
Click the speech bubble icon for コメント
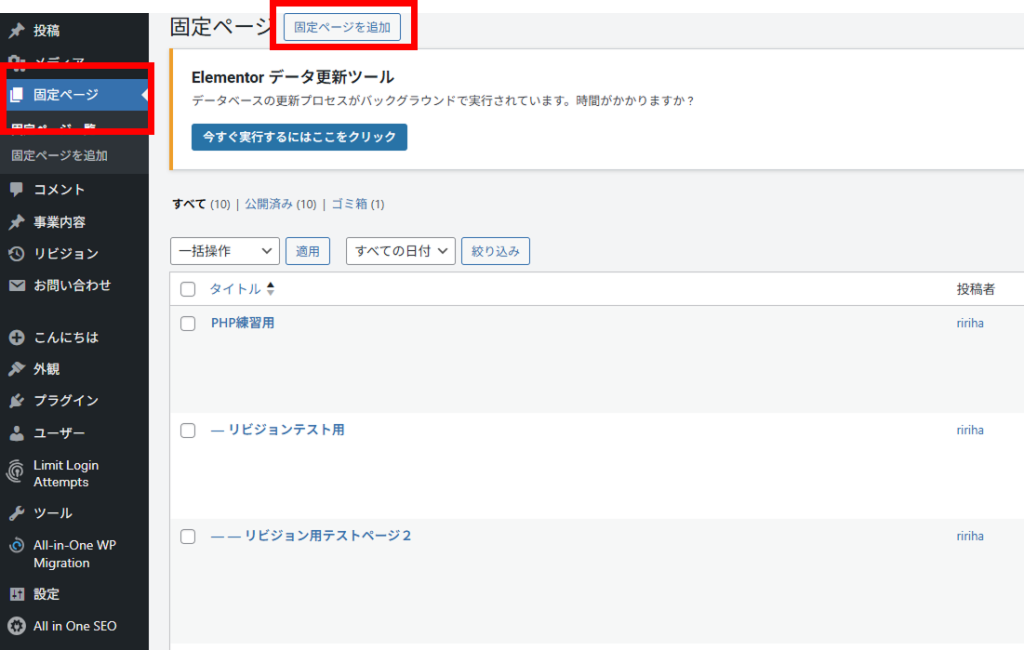point(16,189)
